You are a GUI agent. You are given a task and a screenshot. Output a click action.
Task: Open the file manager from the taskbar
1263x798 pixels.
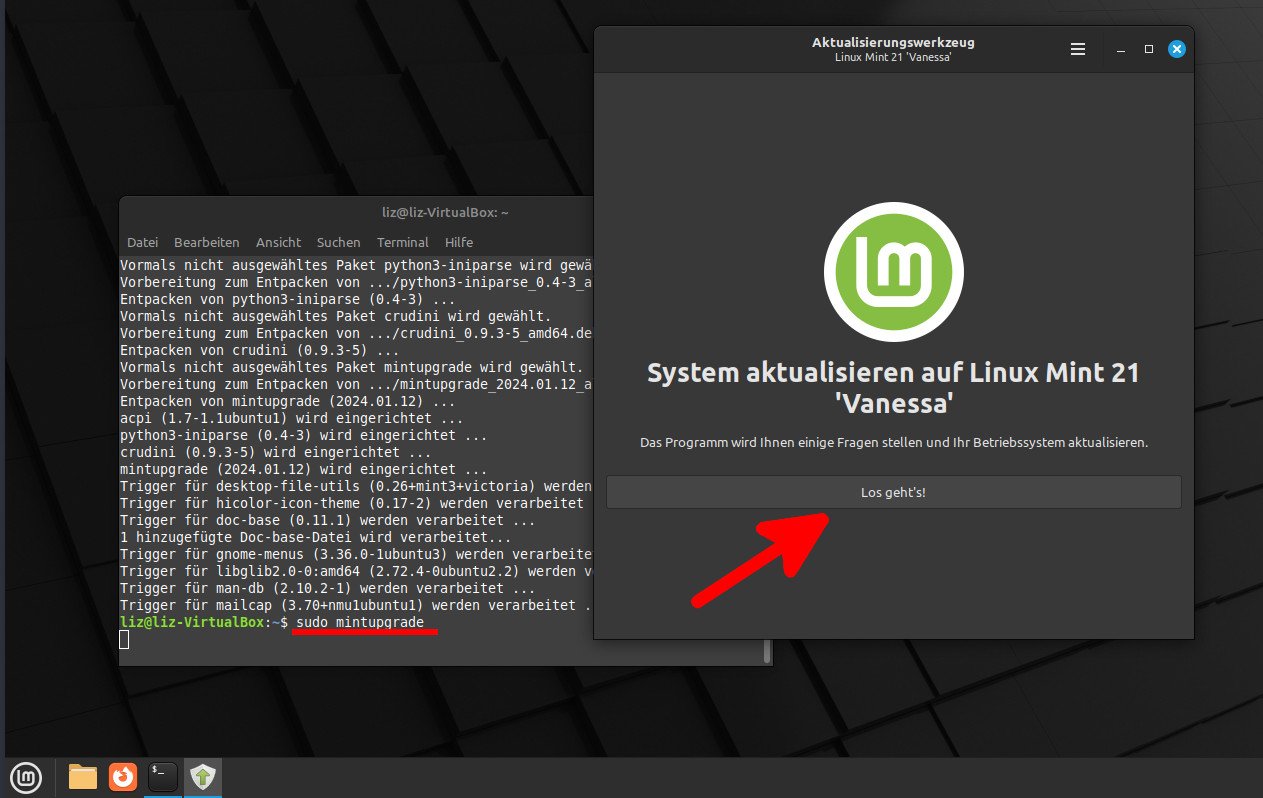(82, 777)
